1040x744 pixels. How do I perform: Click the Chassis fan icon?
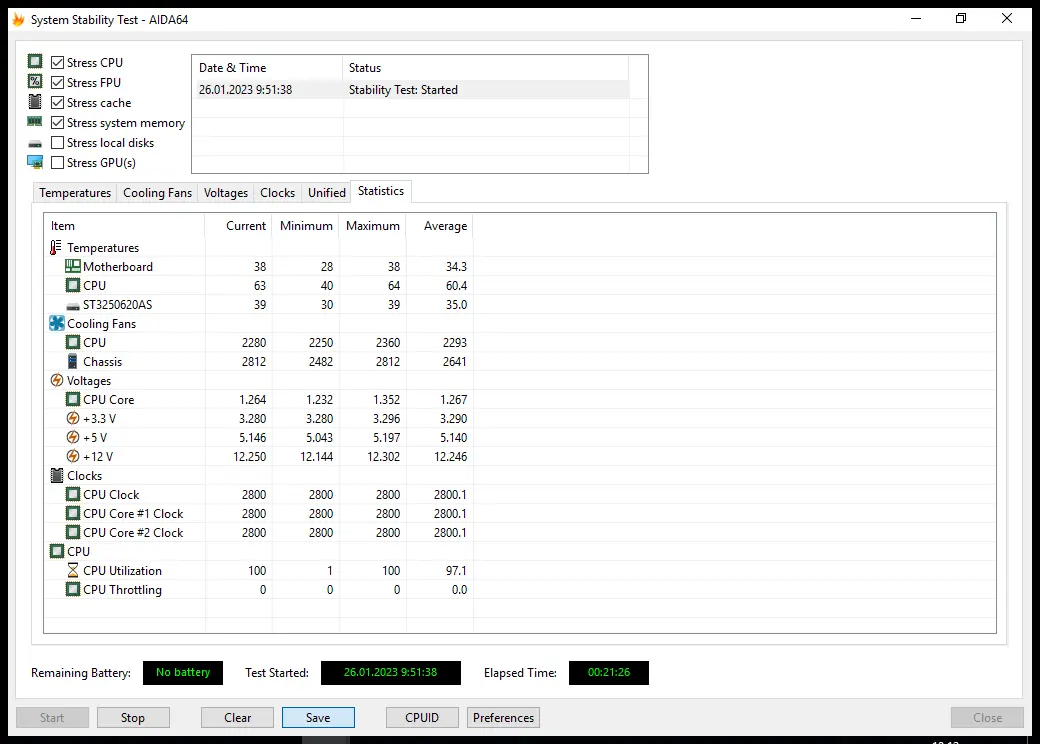(x=73, y=362)
